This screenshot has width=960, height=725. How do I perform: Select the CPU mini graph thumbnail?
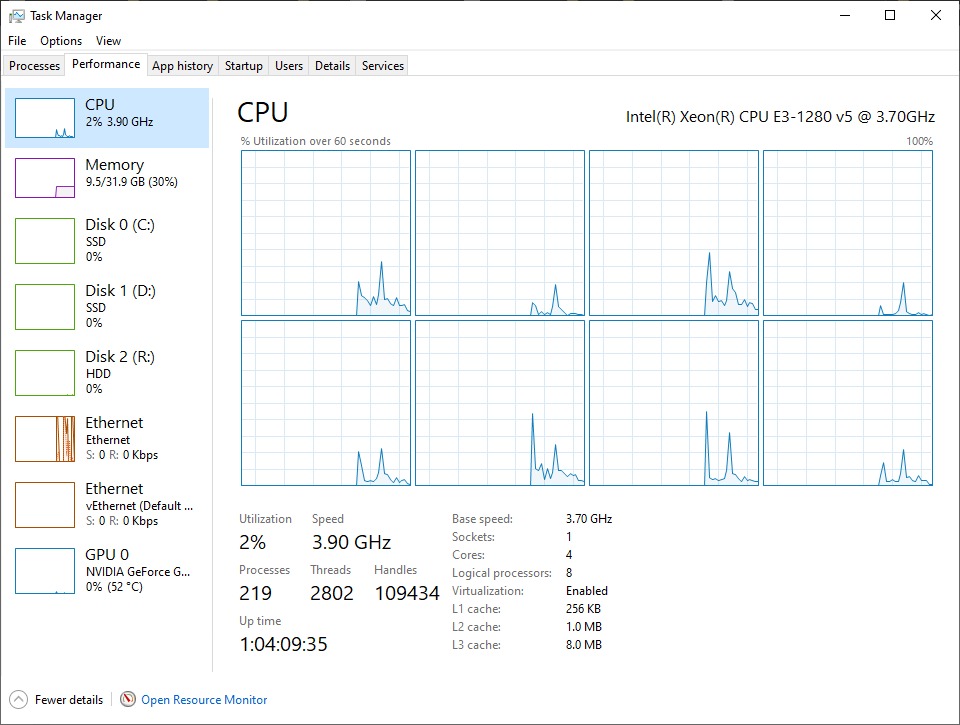click(x=45, y=118)
